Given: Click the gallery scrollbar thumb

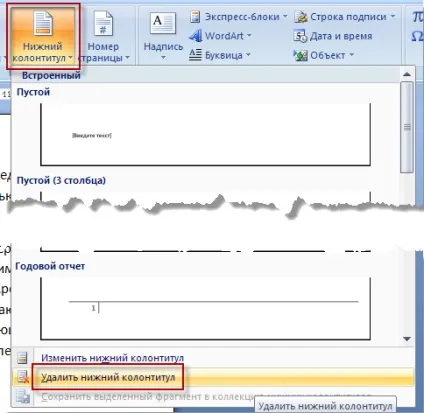Looking at the screenshot, I should [407, 127].
